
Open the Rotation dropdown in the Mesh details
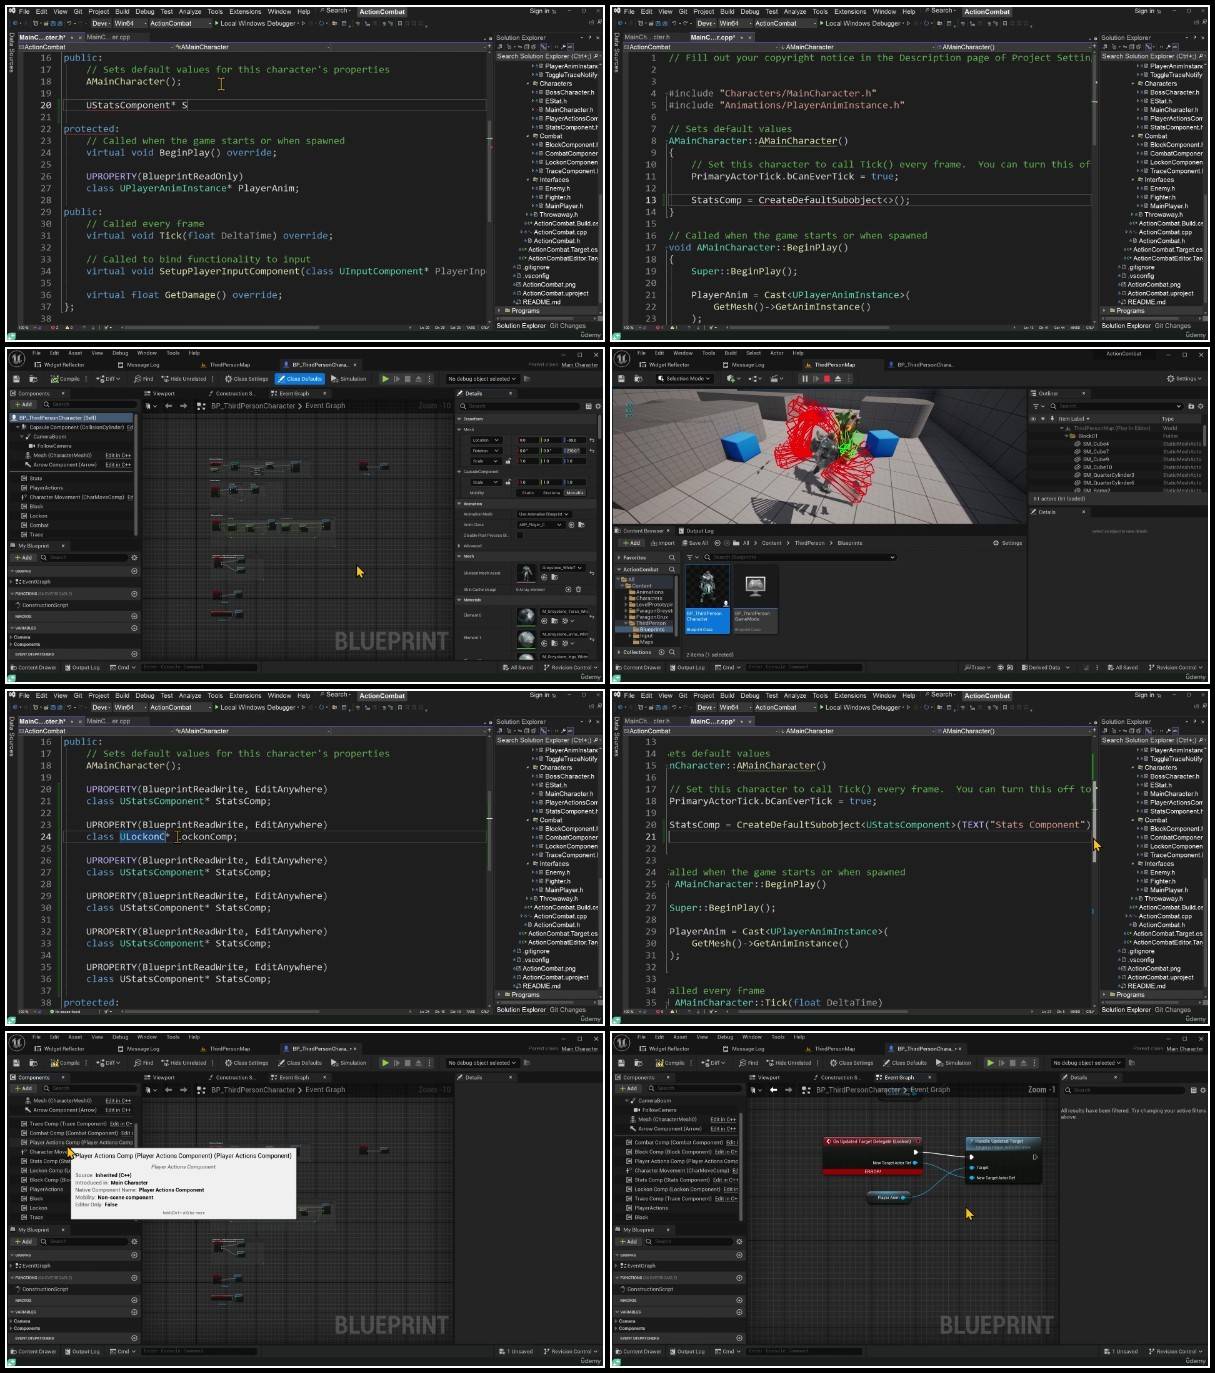pyautogui.click(x=485, y=451)
